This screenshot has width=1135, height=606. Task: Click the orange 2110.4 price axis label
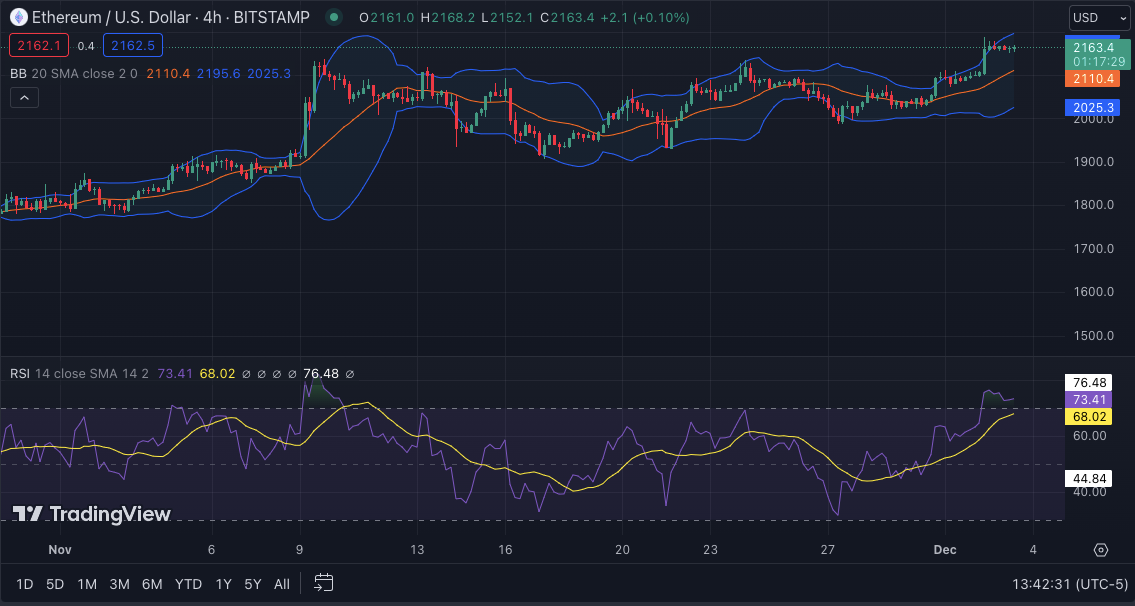[1093, 78]
